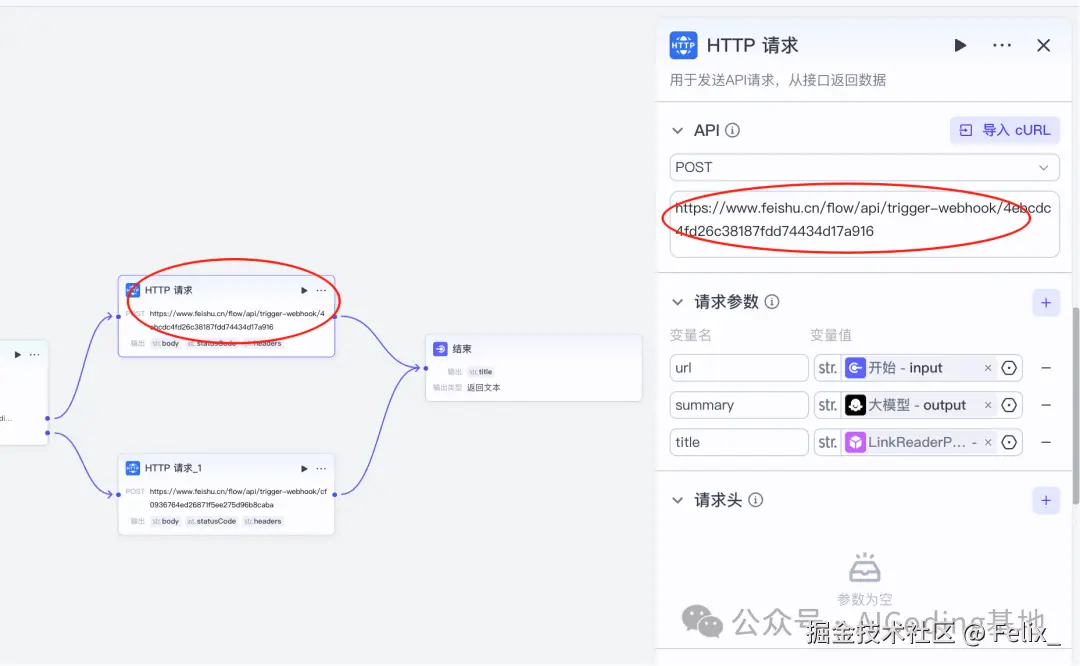Click the title output tag in 结束 node
The height and width of the screenshot is (666, 1080).
pos(481,372)
